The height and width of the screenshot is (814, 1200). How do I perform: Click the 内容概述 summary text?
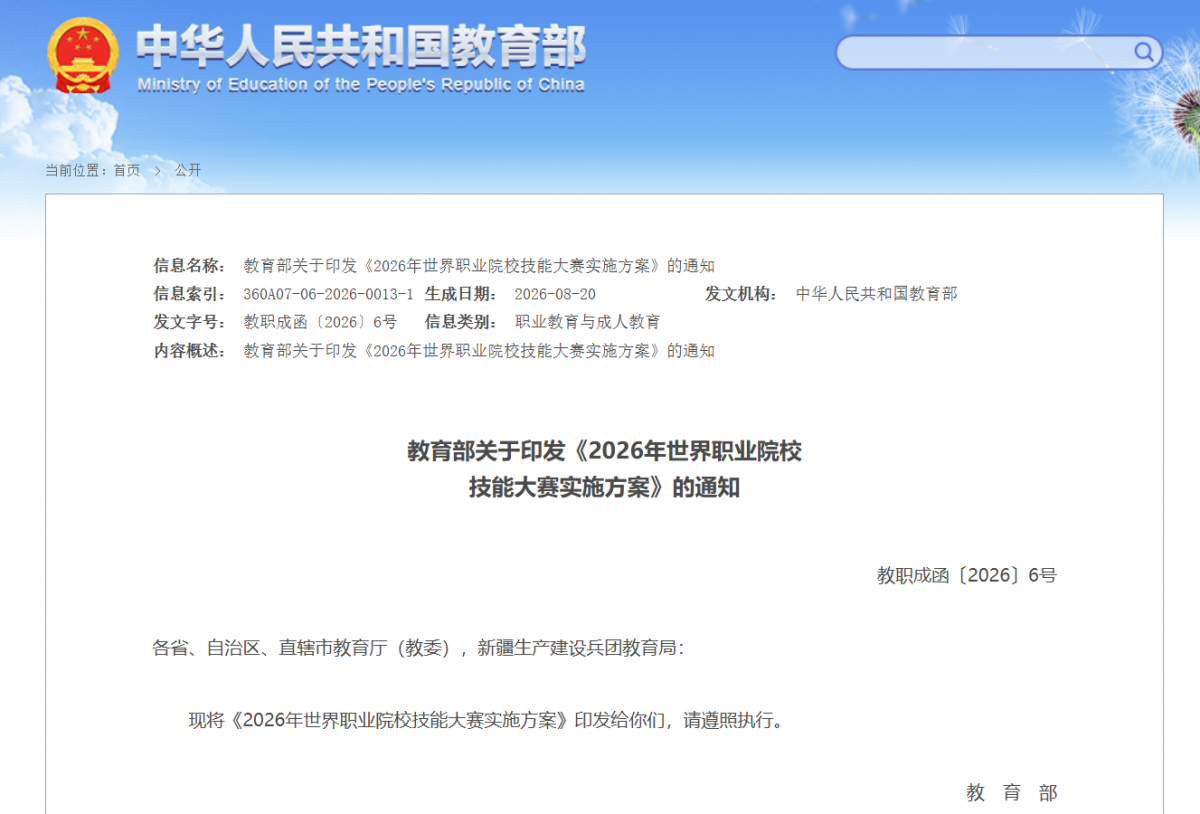pos(479,351)
